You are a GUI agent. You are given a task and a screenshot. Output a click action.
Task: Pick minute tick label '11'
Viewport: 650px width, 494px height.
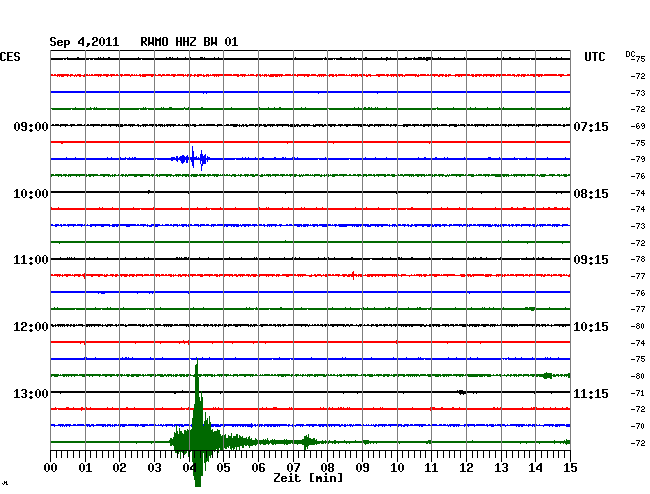pos(431,468)
